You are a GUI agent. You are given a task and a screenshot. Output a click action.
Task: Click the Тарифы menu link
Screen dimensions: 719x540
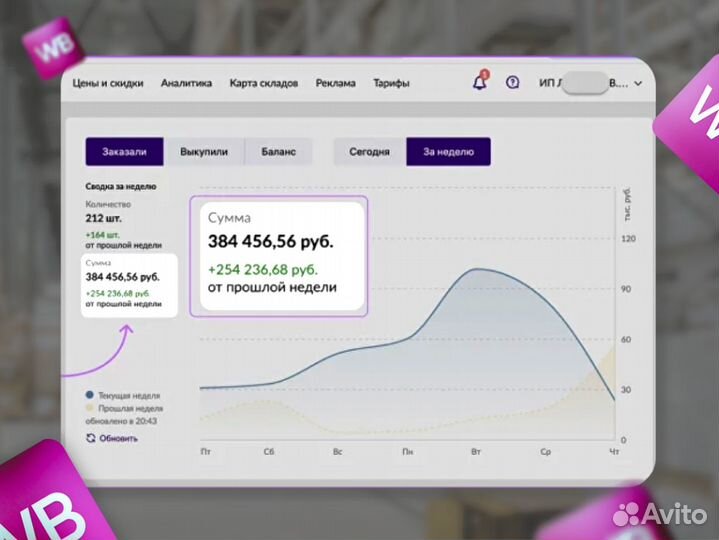pos(392,83)
